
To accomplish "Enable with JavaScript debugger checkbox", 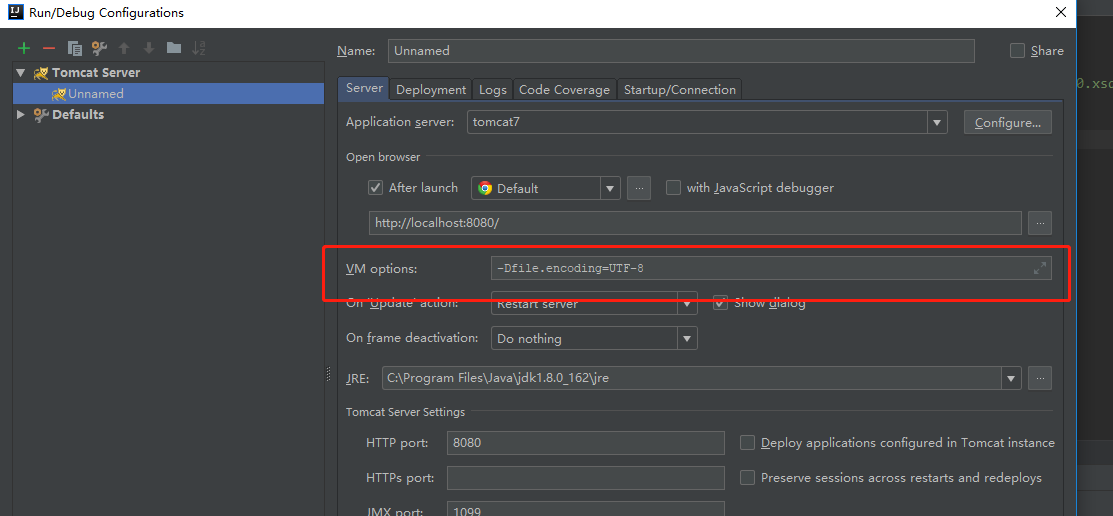I will pos(674,188).
